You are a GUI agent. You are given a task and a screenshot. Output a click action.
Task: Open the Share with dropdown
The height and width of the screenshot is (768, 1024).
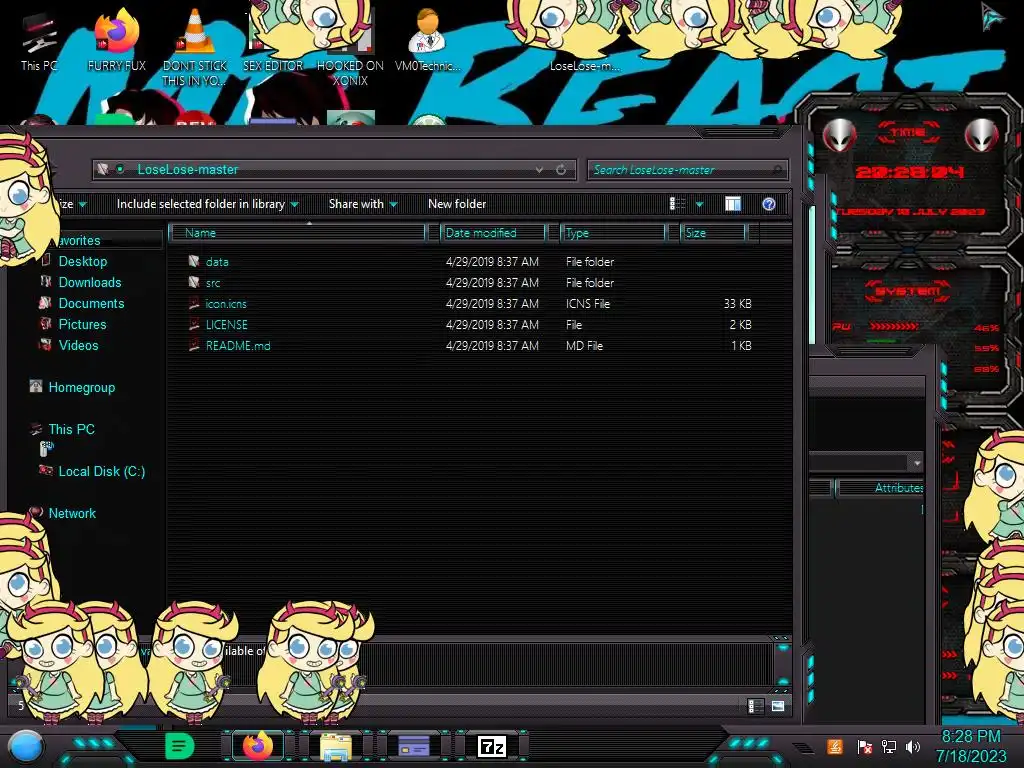363,204
